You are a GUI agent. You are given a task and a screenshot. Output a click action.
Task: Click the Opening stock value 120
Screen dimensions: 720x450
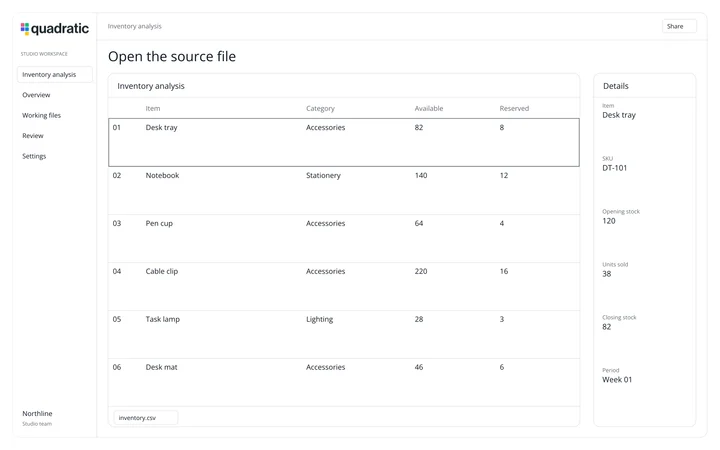point(608,221)
